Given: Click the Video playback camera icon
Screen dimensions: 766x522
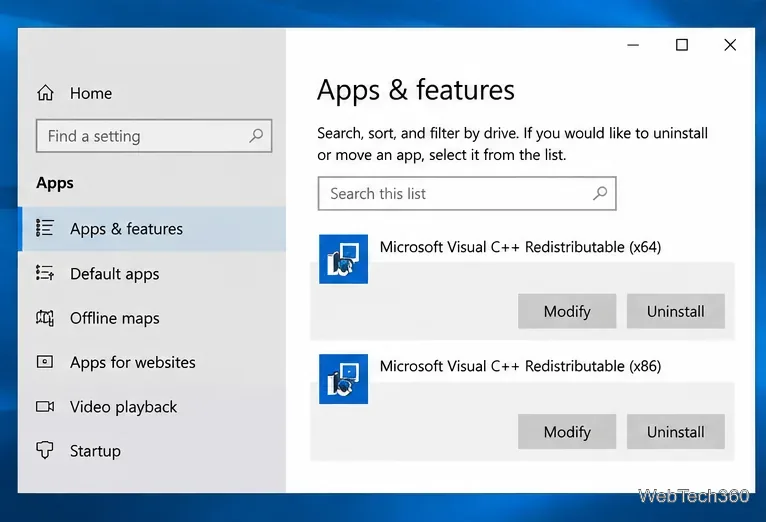Looking at the screenshot, I should click(45, 406).
